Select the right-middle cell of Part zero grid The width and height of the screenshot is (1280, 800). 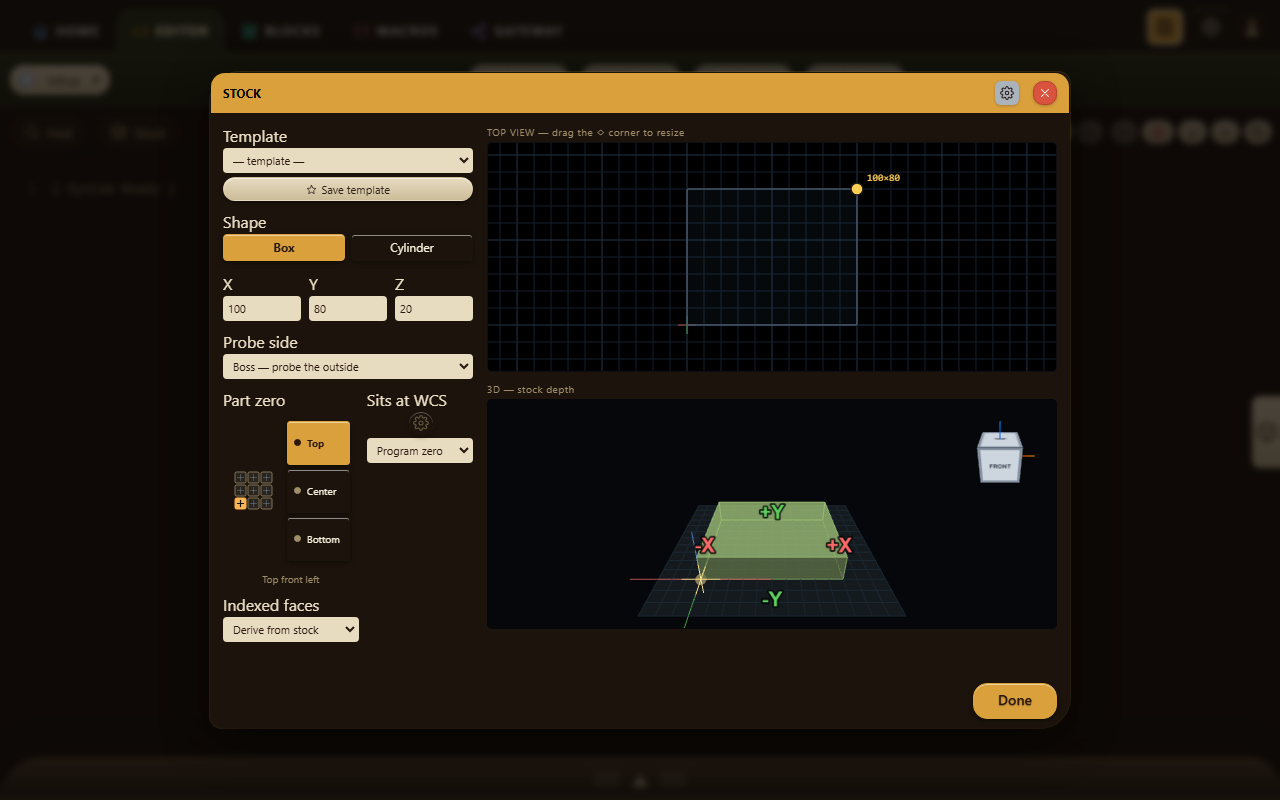266,490
